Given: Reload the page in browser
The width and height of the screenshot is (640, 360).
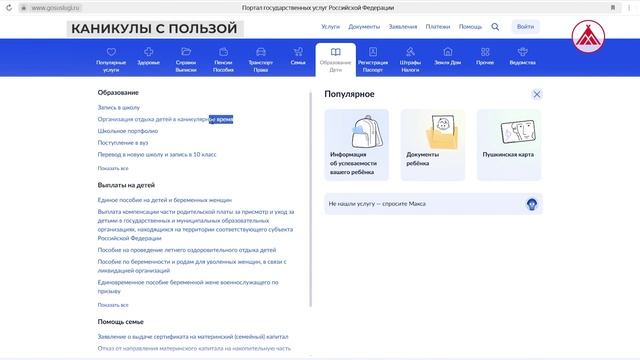Looking at the screenshot, I should tap(9, 7).
